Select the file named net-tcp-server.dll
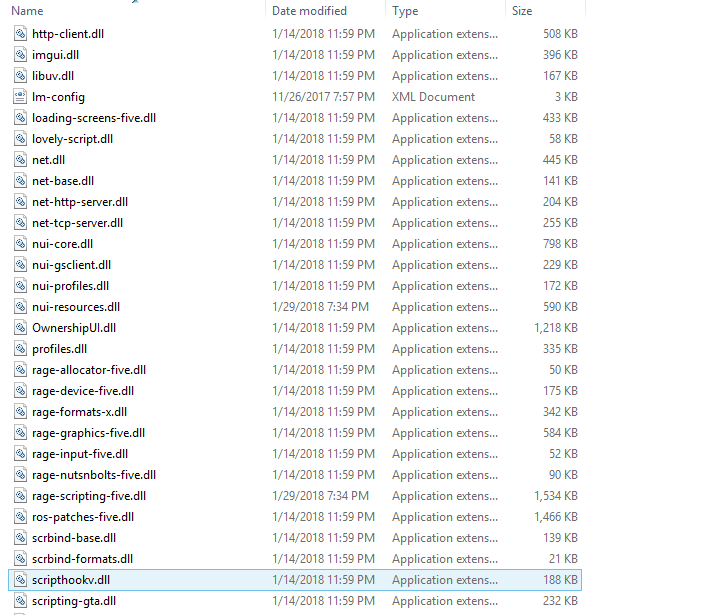Viewport: 712px width, 615px height. pyautogui.click(x=77, y=223)
